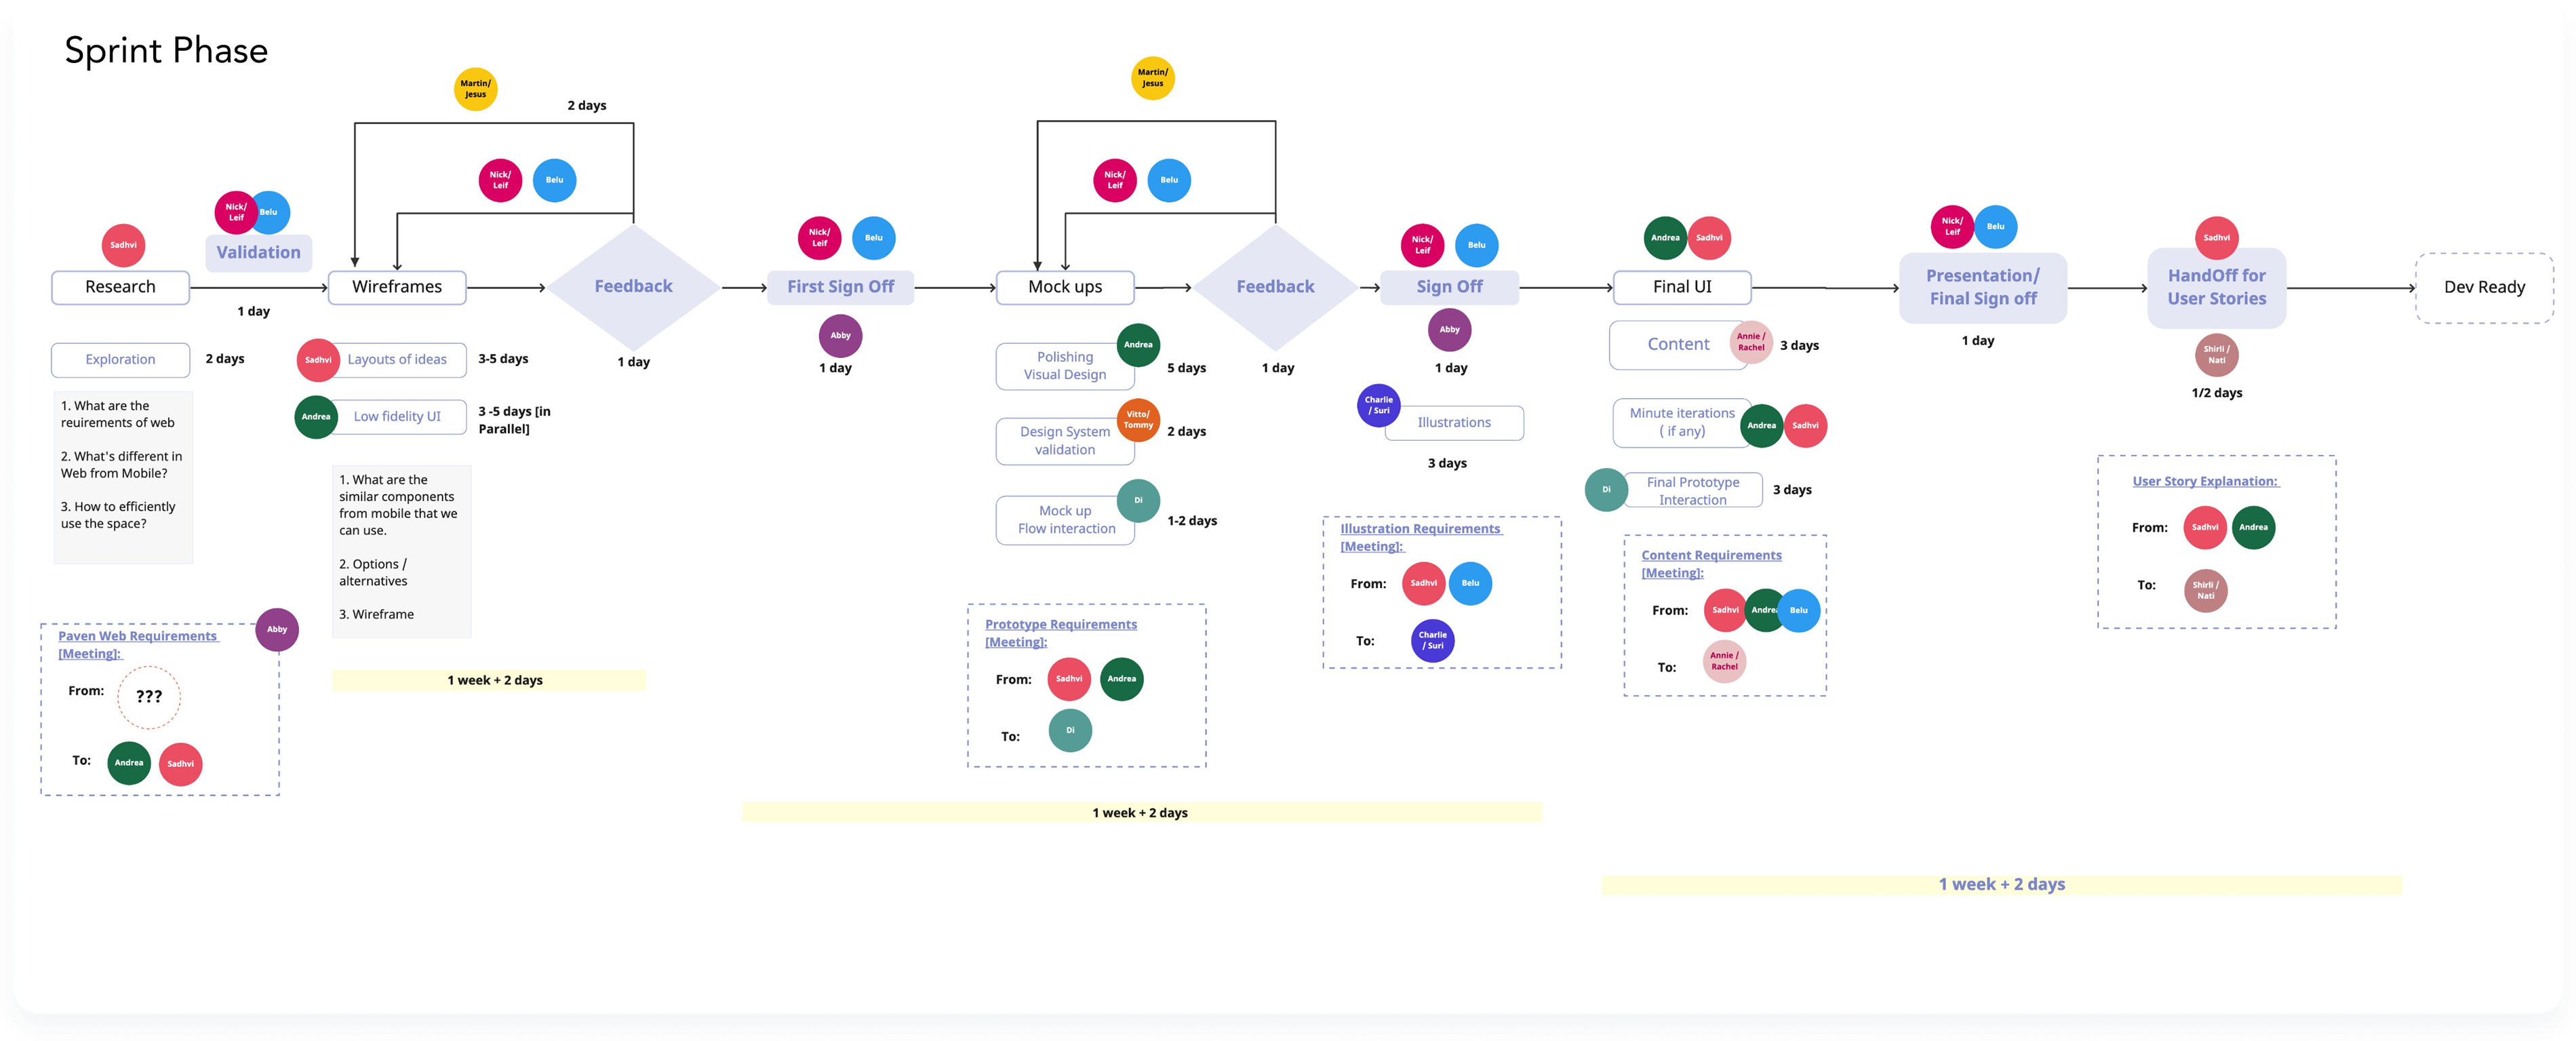
Task: Select the Mock ups process box
Action: click(x=1065, y=287)
